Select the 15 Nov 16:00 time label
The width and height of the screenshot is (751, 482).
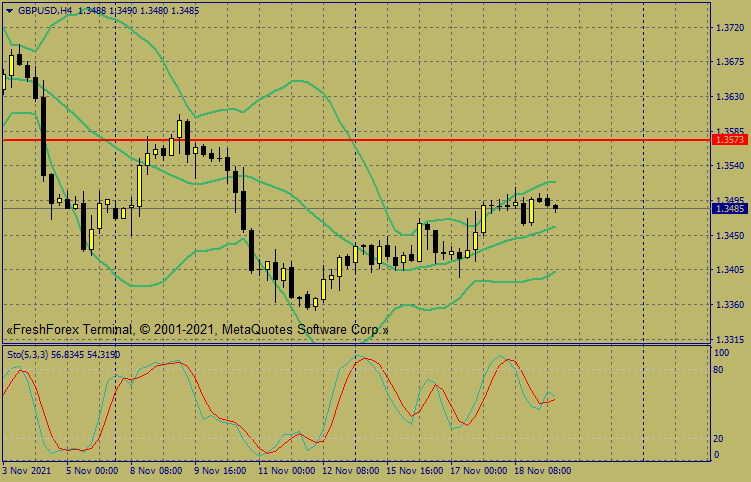pos(414,469)
